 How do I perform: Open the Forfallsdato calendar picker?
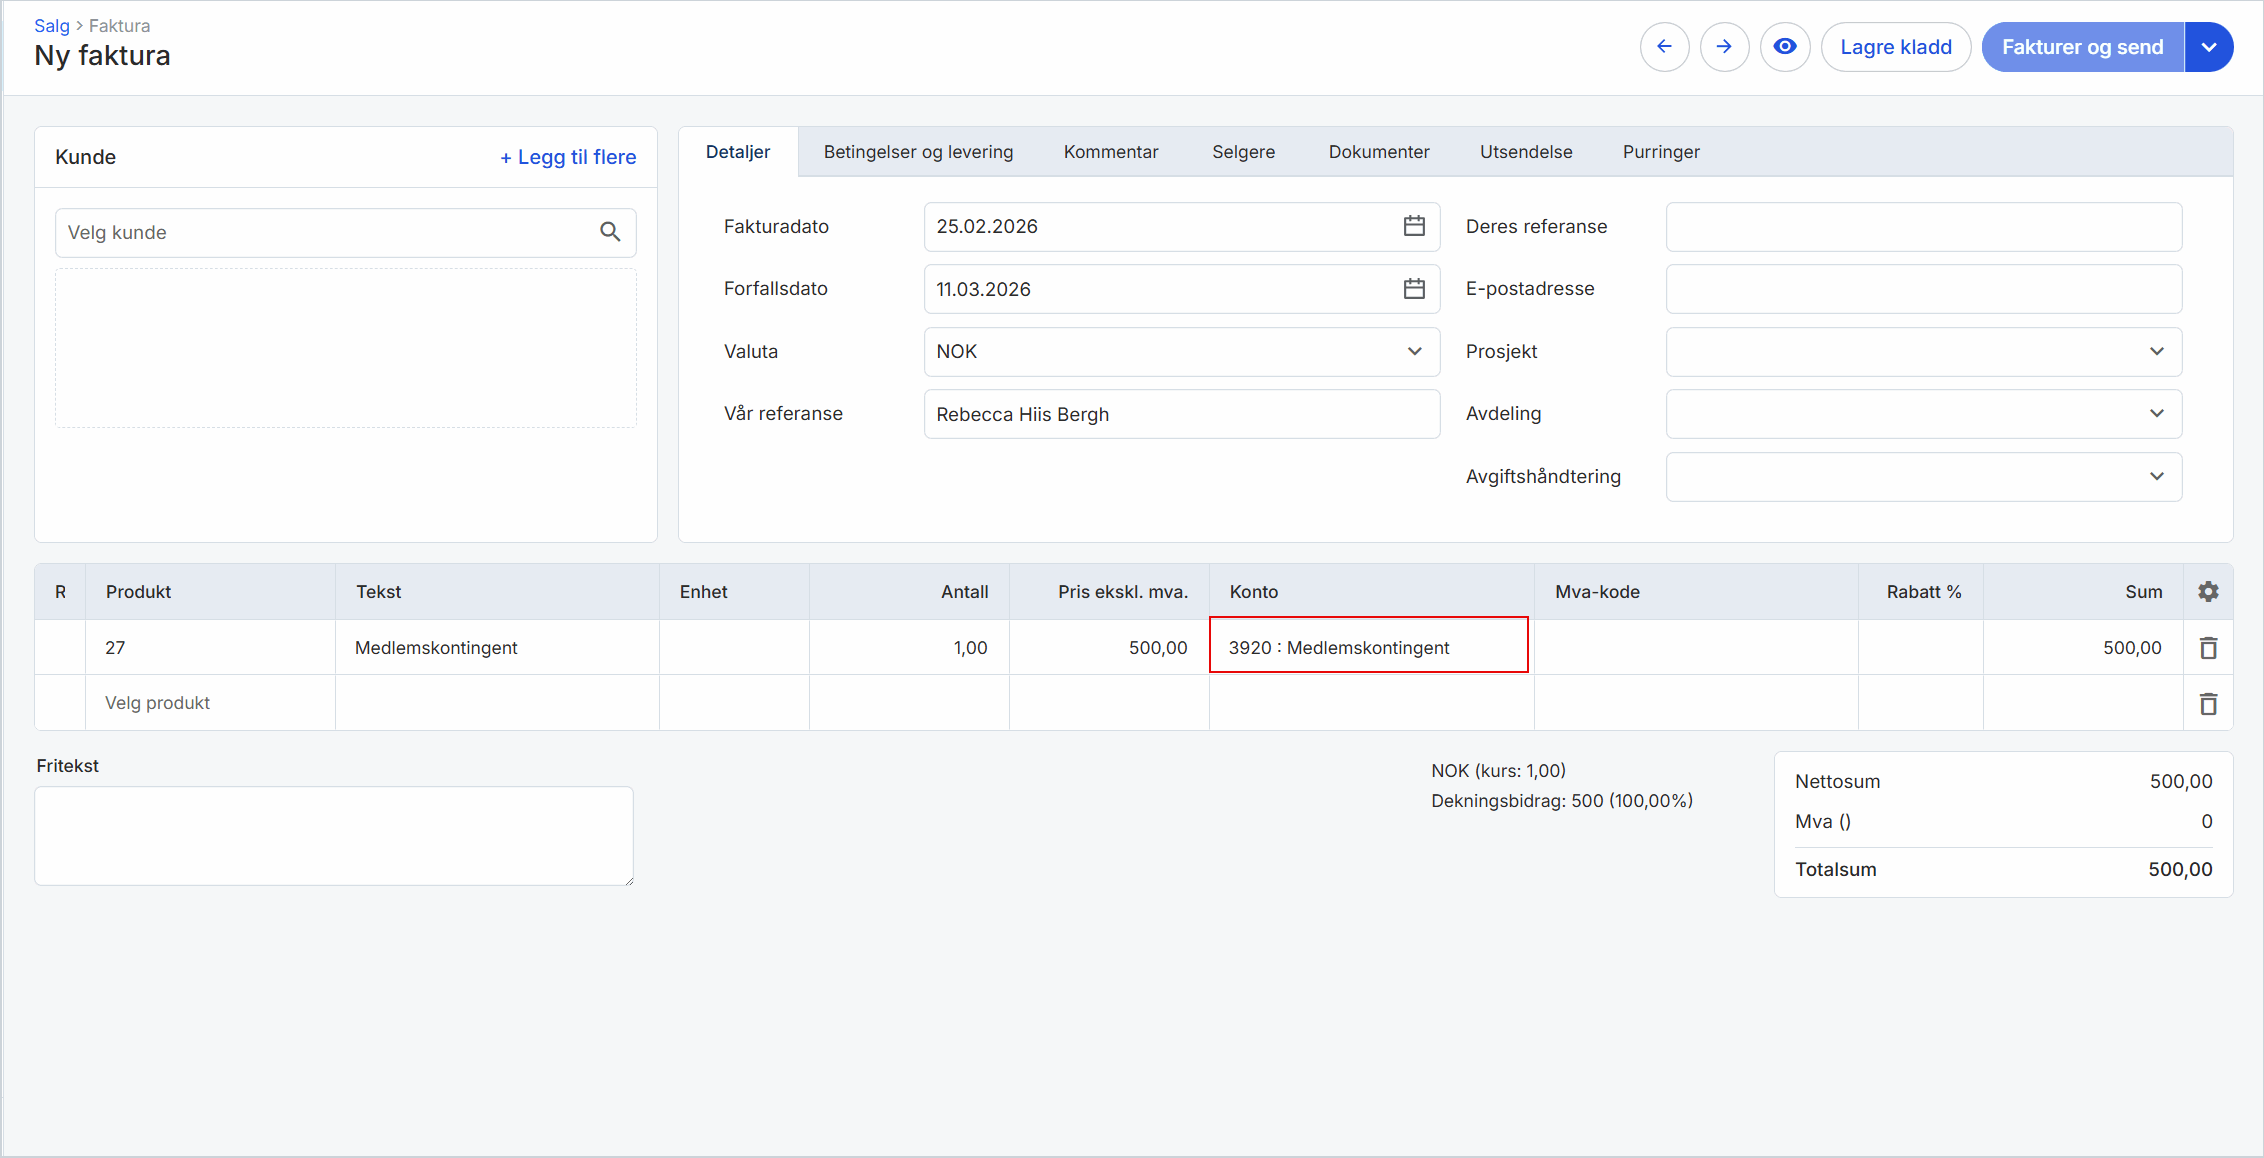1414,289
